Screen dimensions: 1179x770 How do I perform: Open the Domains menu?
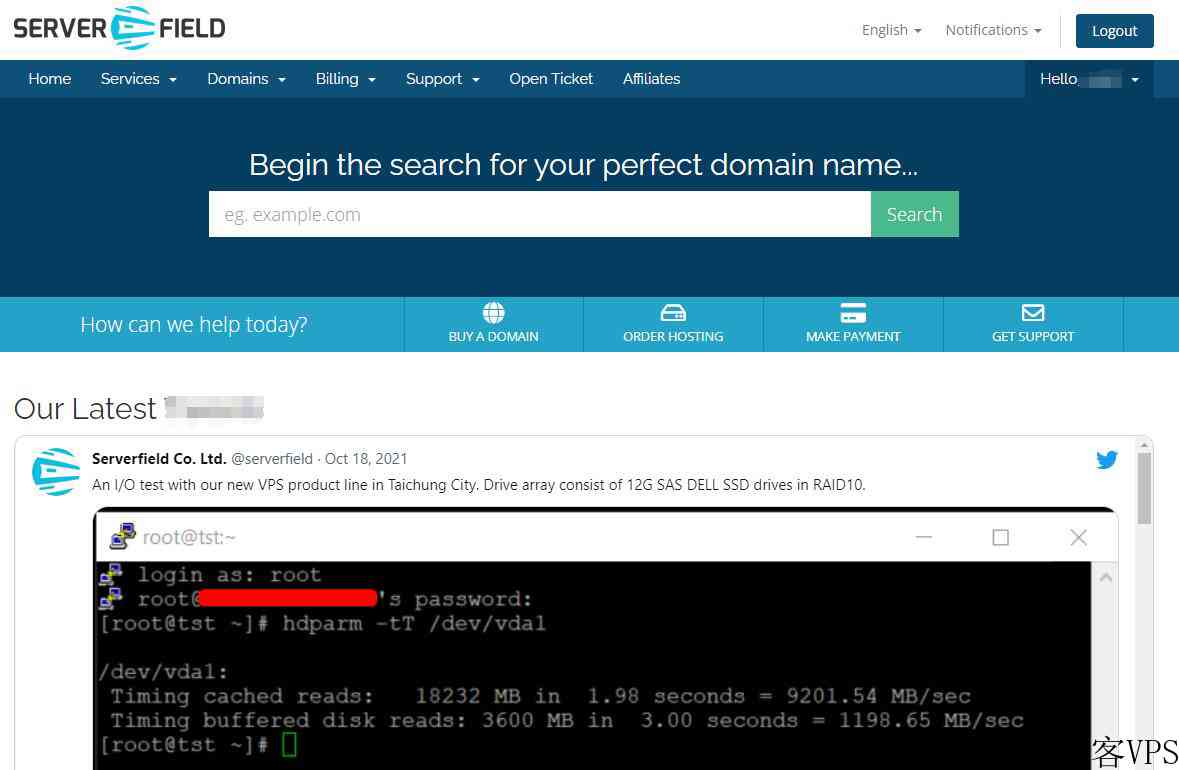click(x=247, y=78)
